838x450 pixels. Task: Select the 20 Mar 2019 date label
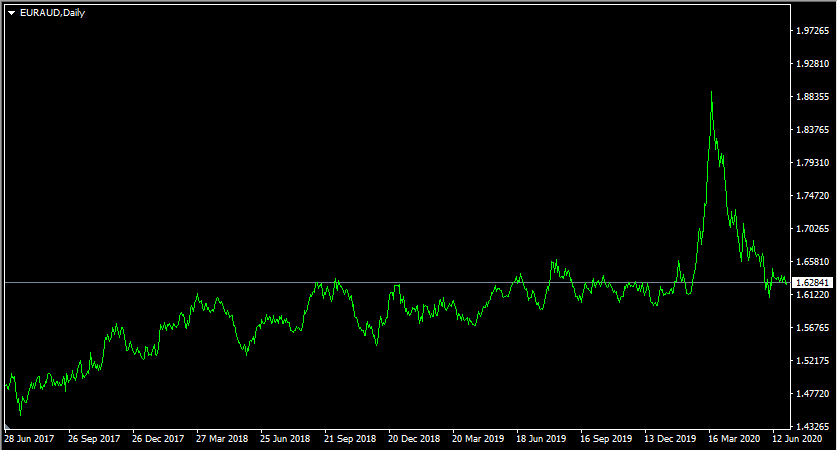(478, 439)
